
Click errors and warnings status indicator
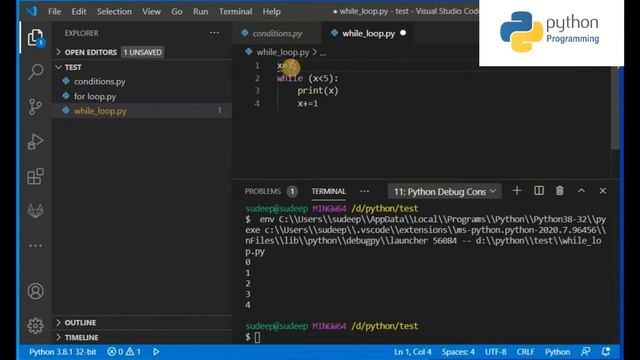click(124, 352)
